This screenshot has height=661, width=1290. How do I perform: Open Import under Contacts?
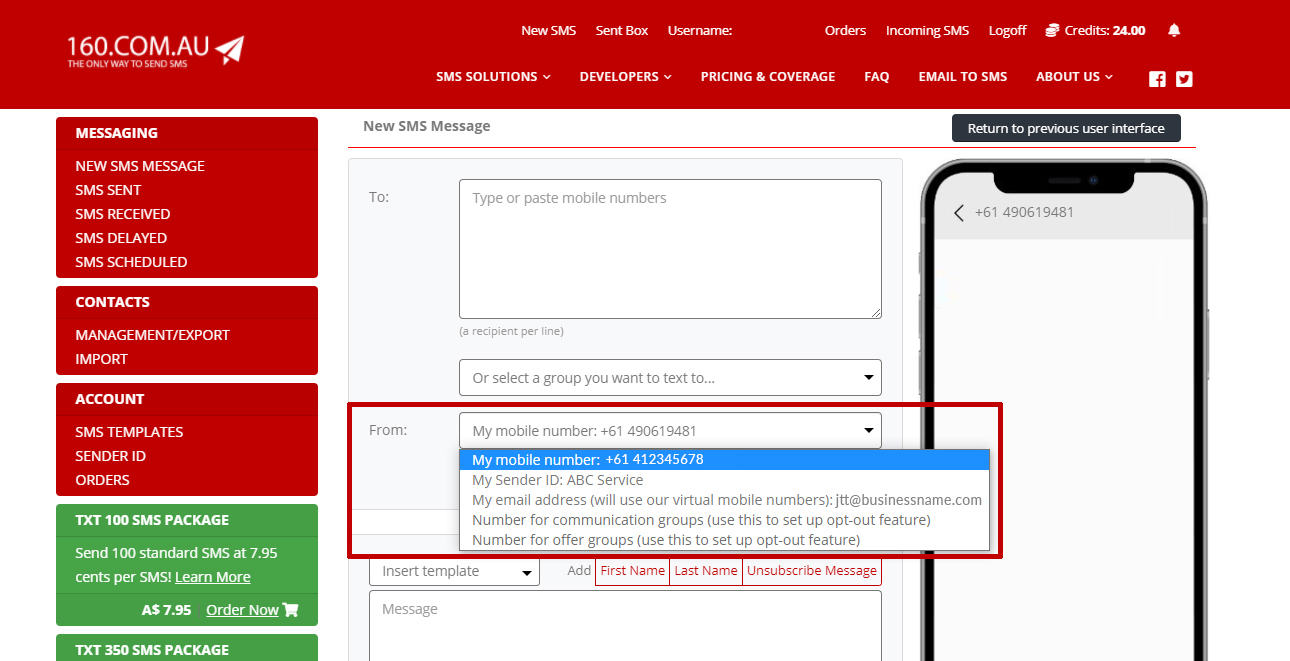click(102, 359)
